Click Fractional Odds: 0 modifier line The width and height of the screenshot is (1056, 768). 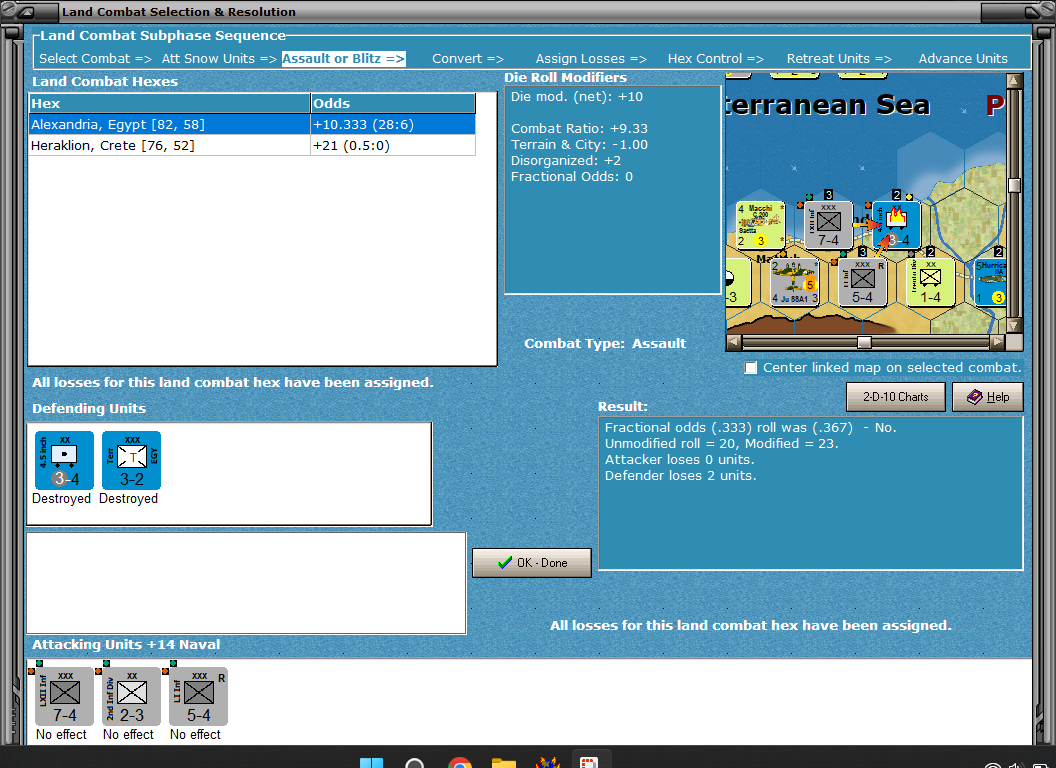(x=572, y=177)
